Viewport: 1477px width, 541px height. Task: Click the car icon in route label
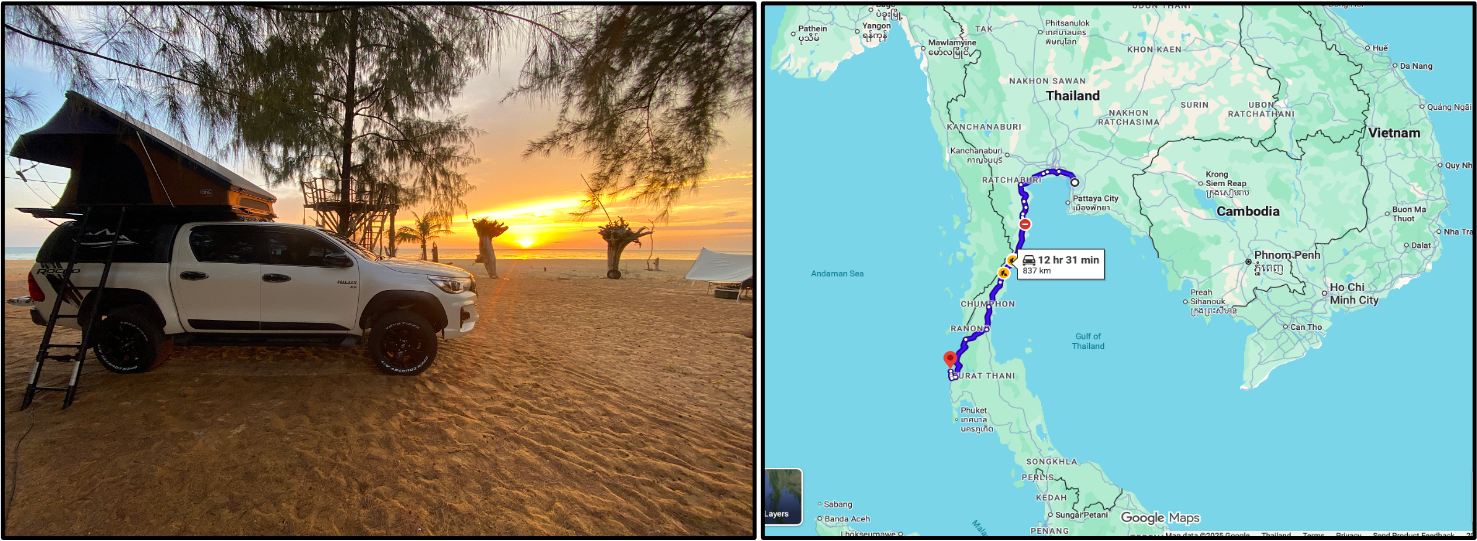[1028, 260]
